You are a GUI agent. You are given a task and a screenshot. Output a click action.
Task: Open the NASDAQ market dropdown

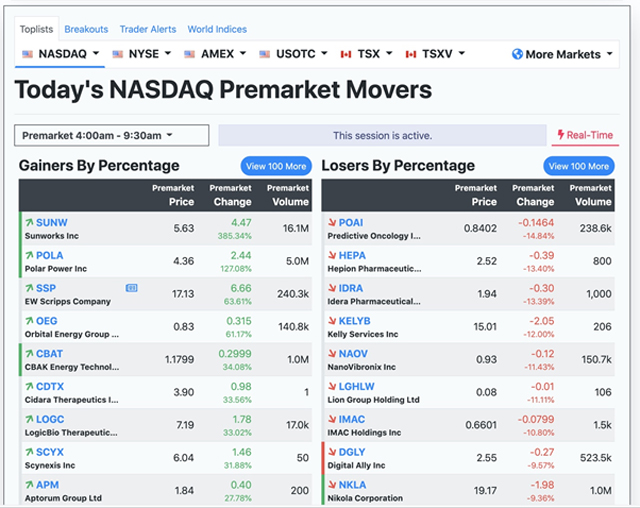[62, 54]
